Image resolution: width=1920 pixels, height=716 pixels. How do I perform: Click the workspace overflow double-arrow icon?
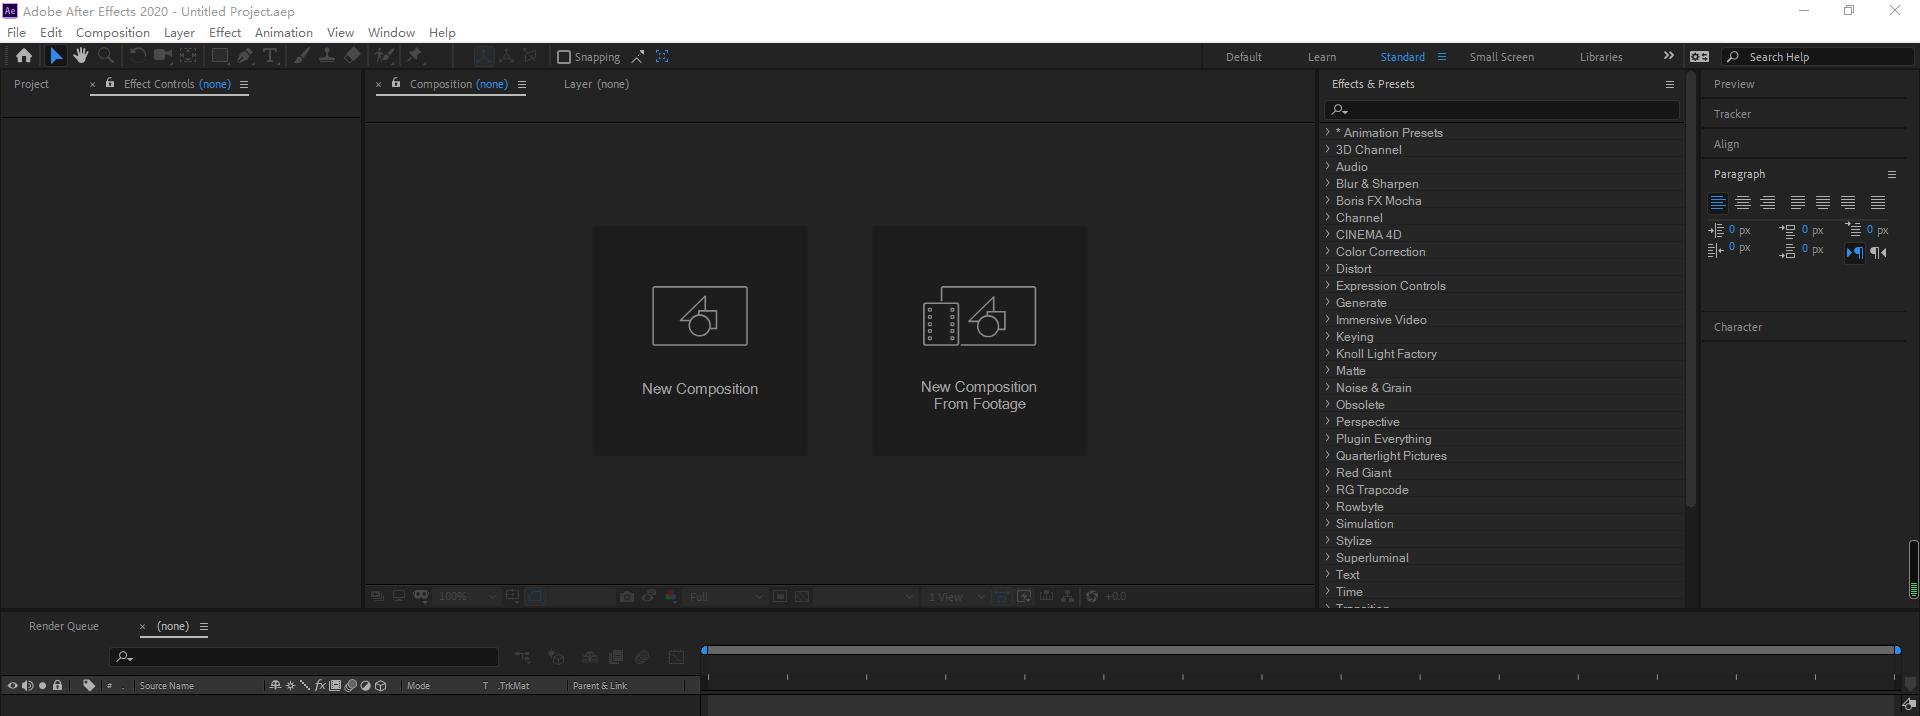pos(1668,56)
